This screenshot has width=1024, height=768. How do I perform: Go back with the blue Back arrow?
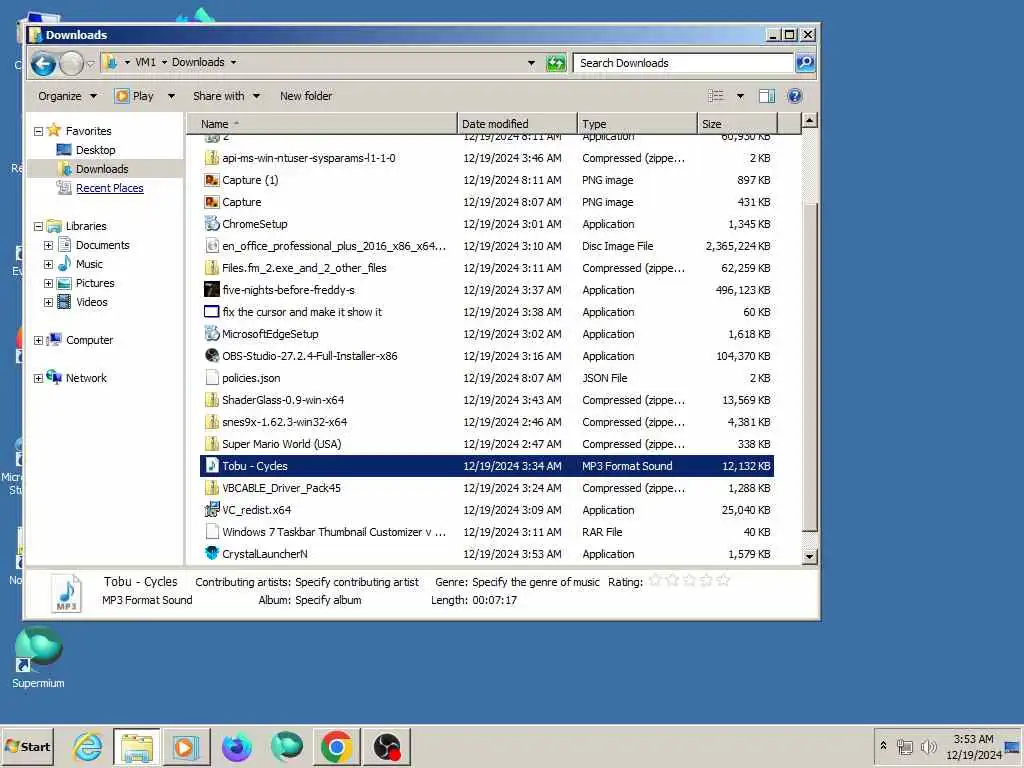pyautogui.click(x=44, y=63)
